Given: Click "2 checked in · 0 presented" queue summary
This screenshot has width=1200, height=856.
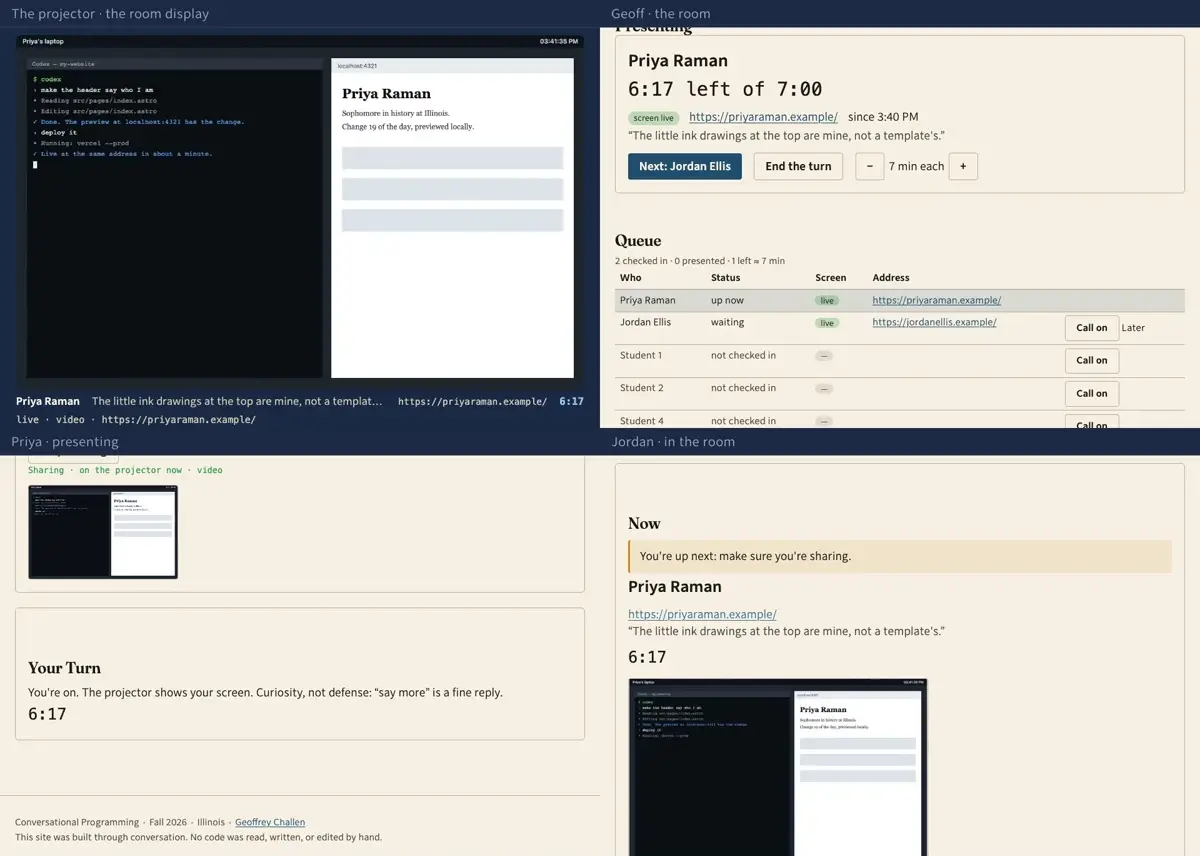Looking at the screenshot, I should point(672,260).
